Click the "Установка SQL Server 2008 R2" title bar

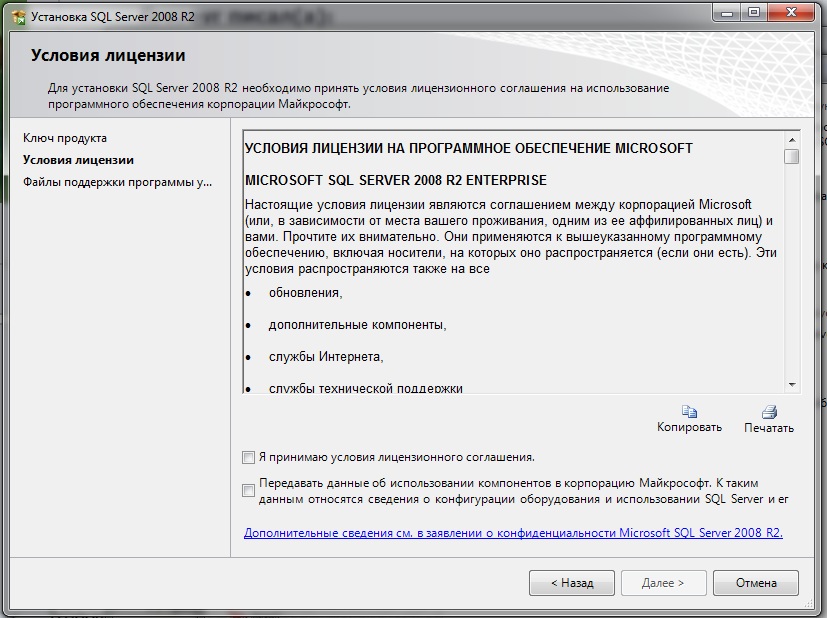click(x=400, y=15)
